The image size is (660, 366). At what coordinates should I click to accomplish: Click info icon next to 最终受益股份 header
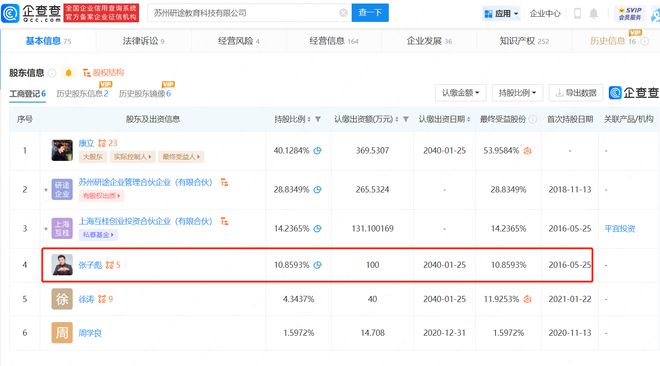click(x=533, y=119)
